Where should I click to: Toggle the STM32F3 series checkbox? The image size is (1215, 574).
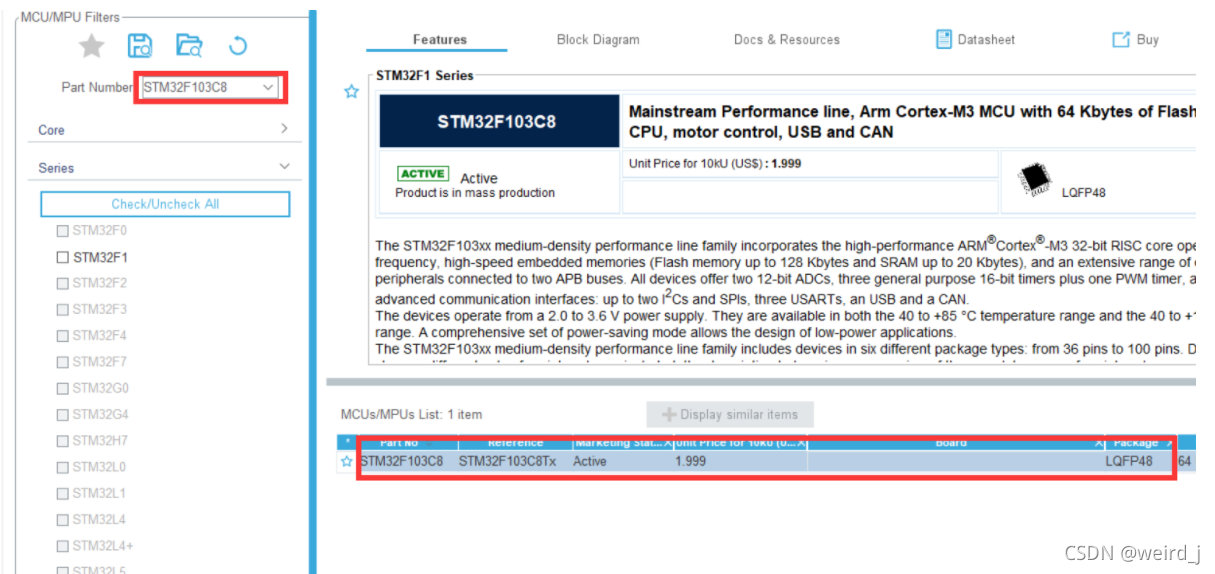tap(63, 309)
